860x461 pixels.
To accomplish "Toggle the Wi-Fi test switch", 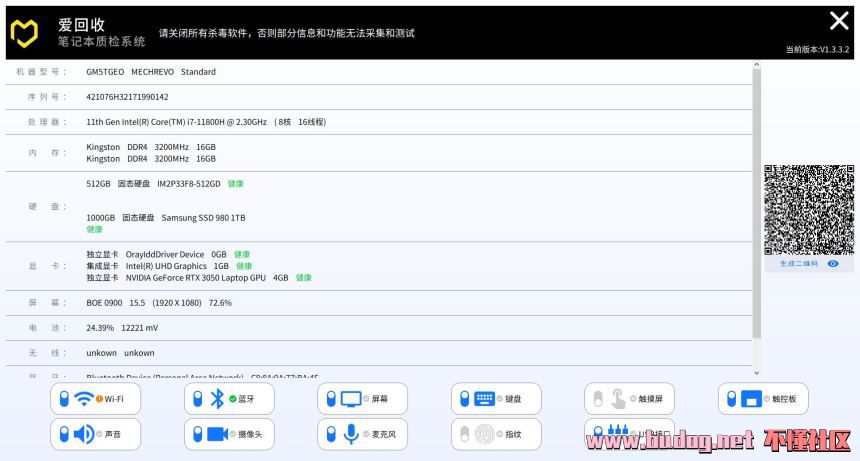I will (x=63, y=399).
